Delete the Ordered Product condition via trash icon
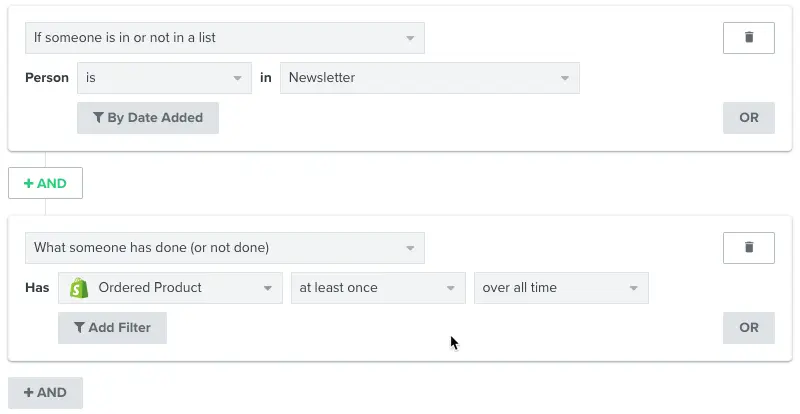Viewport: 800px width, 414px height. 748,248
